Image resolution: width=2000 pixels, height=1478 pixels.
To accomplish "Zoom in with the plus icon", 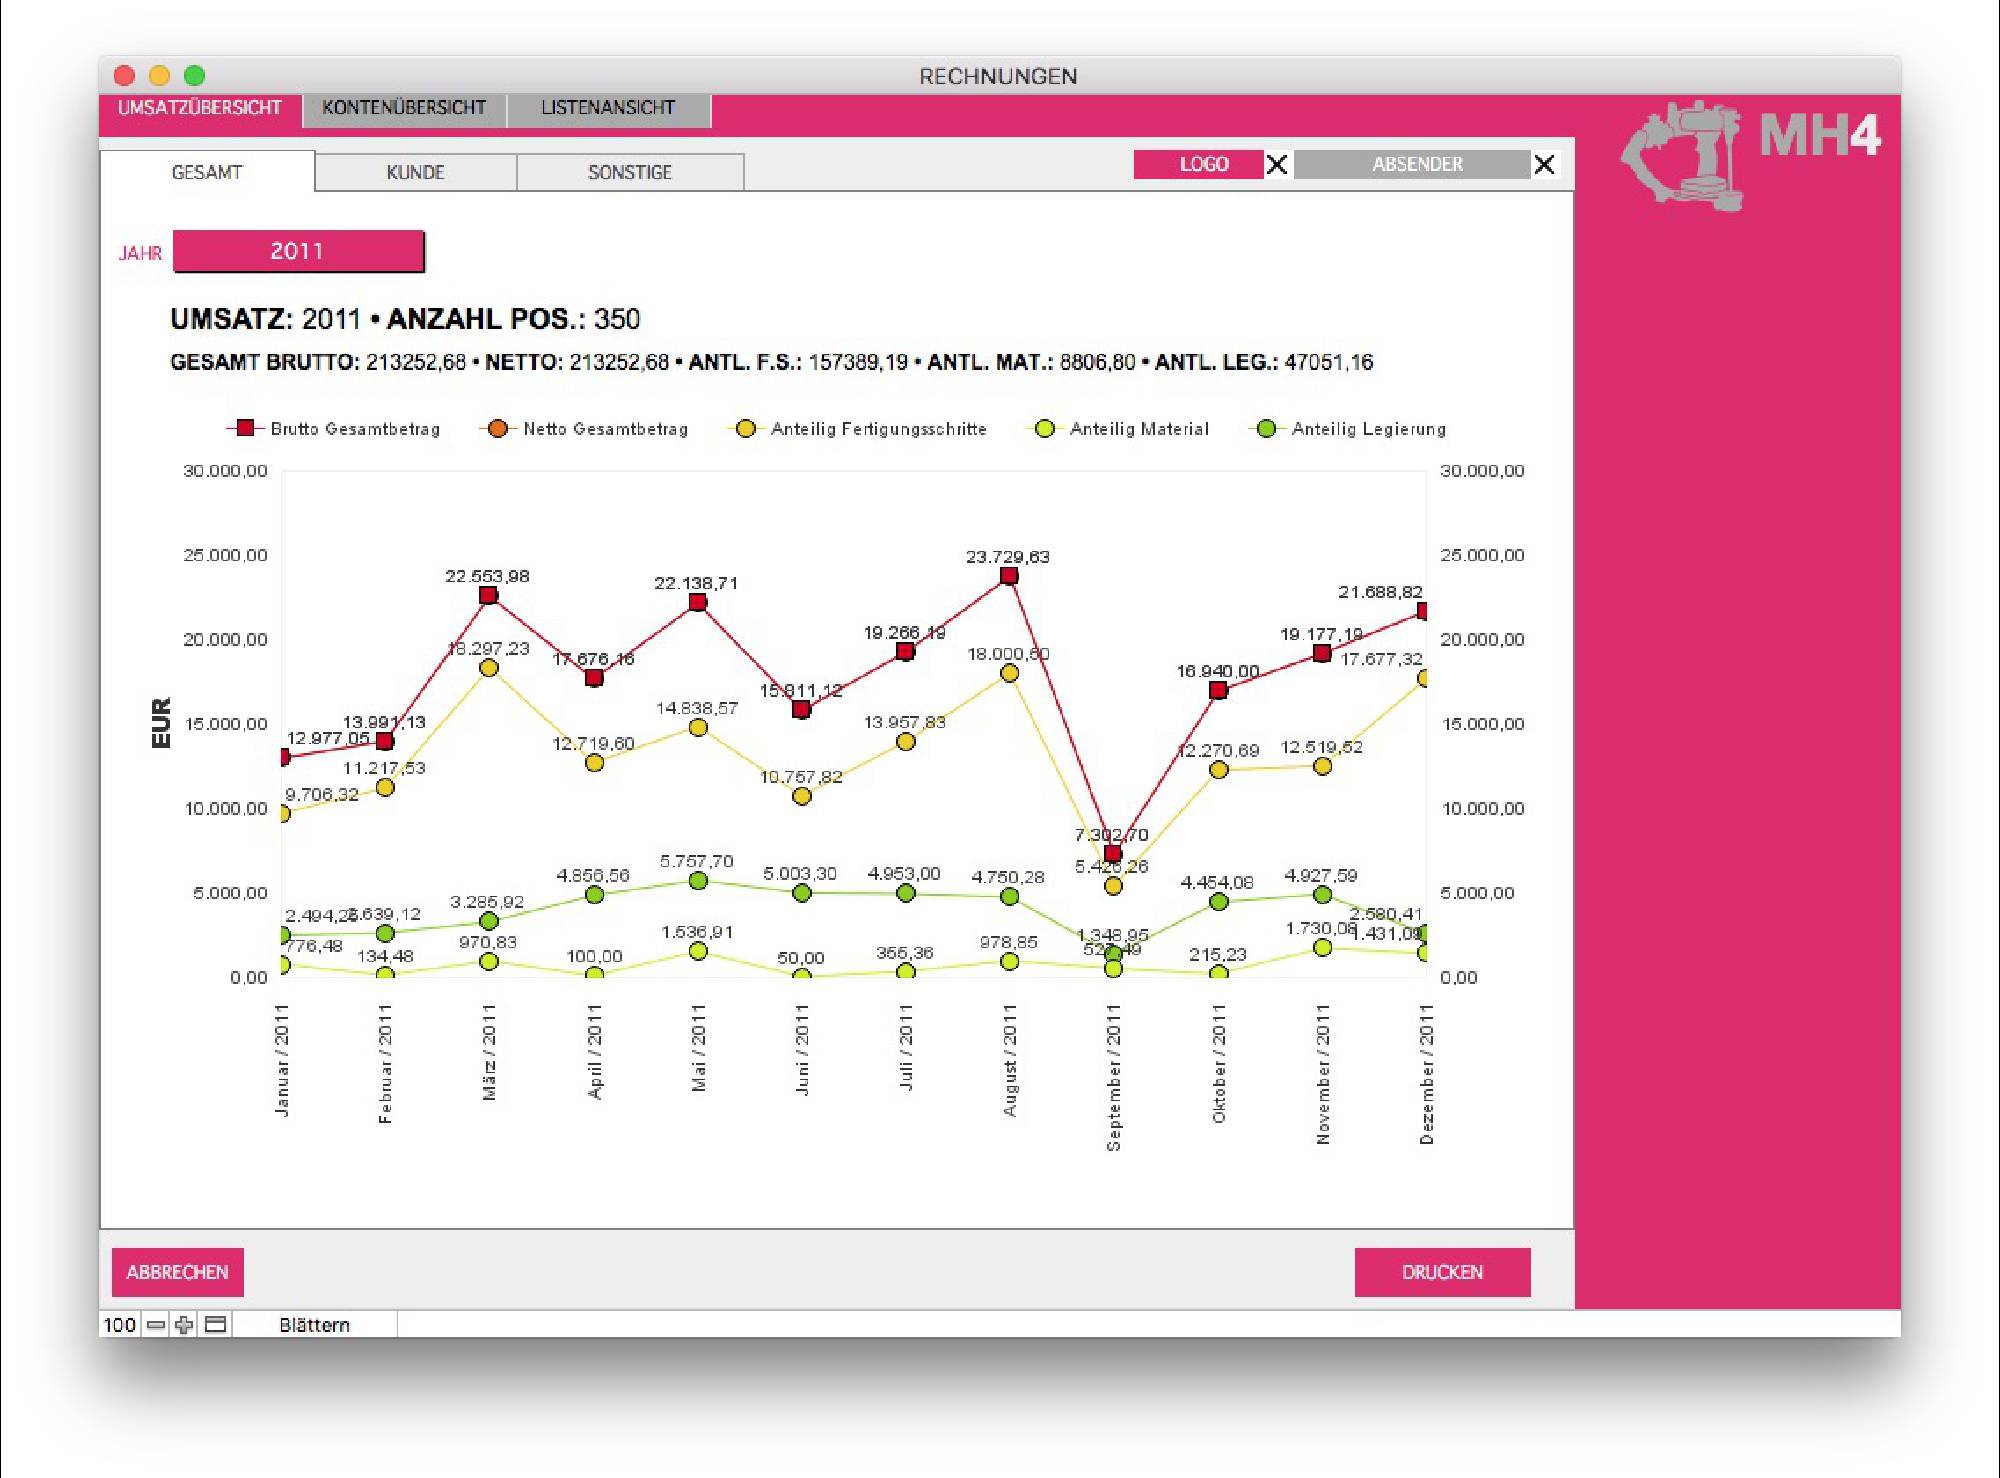I will (184, 1325).
